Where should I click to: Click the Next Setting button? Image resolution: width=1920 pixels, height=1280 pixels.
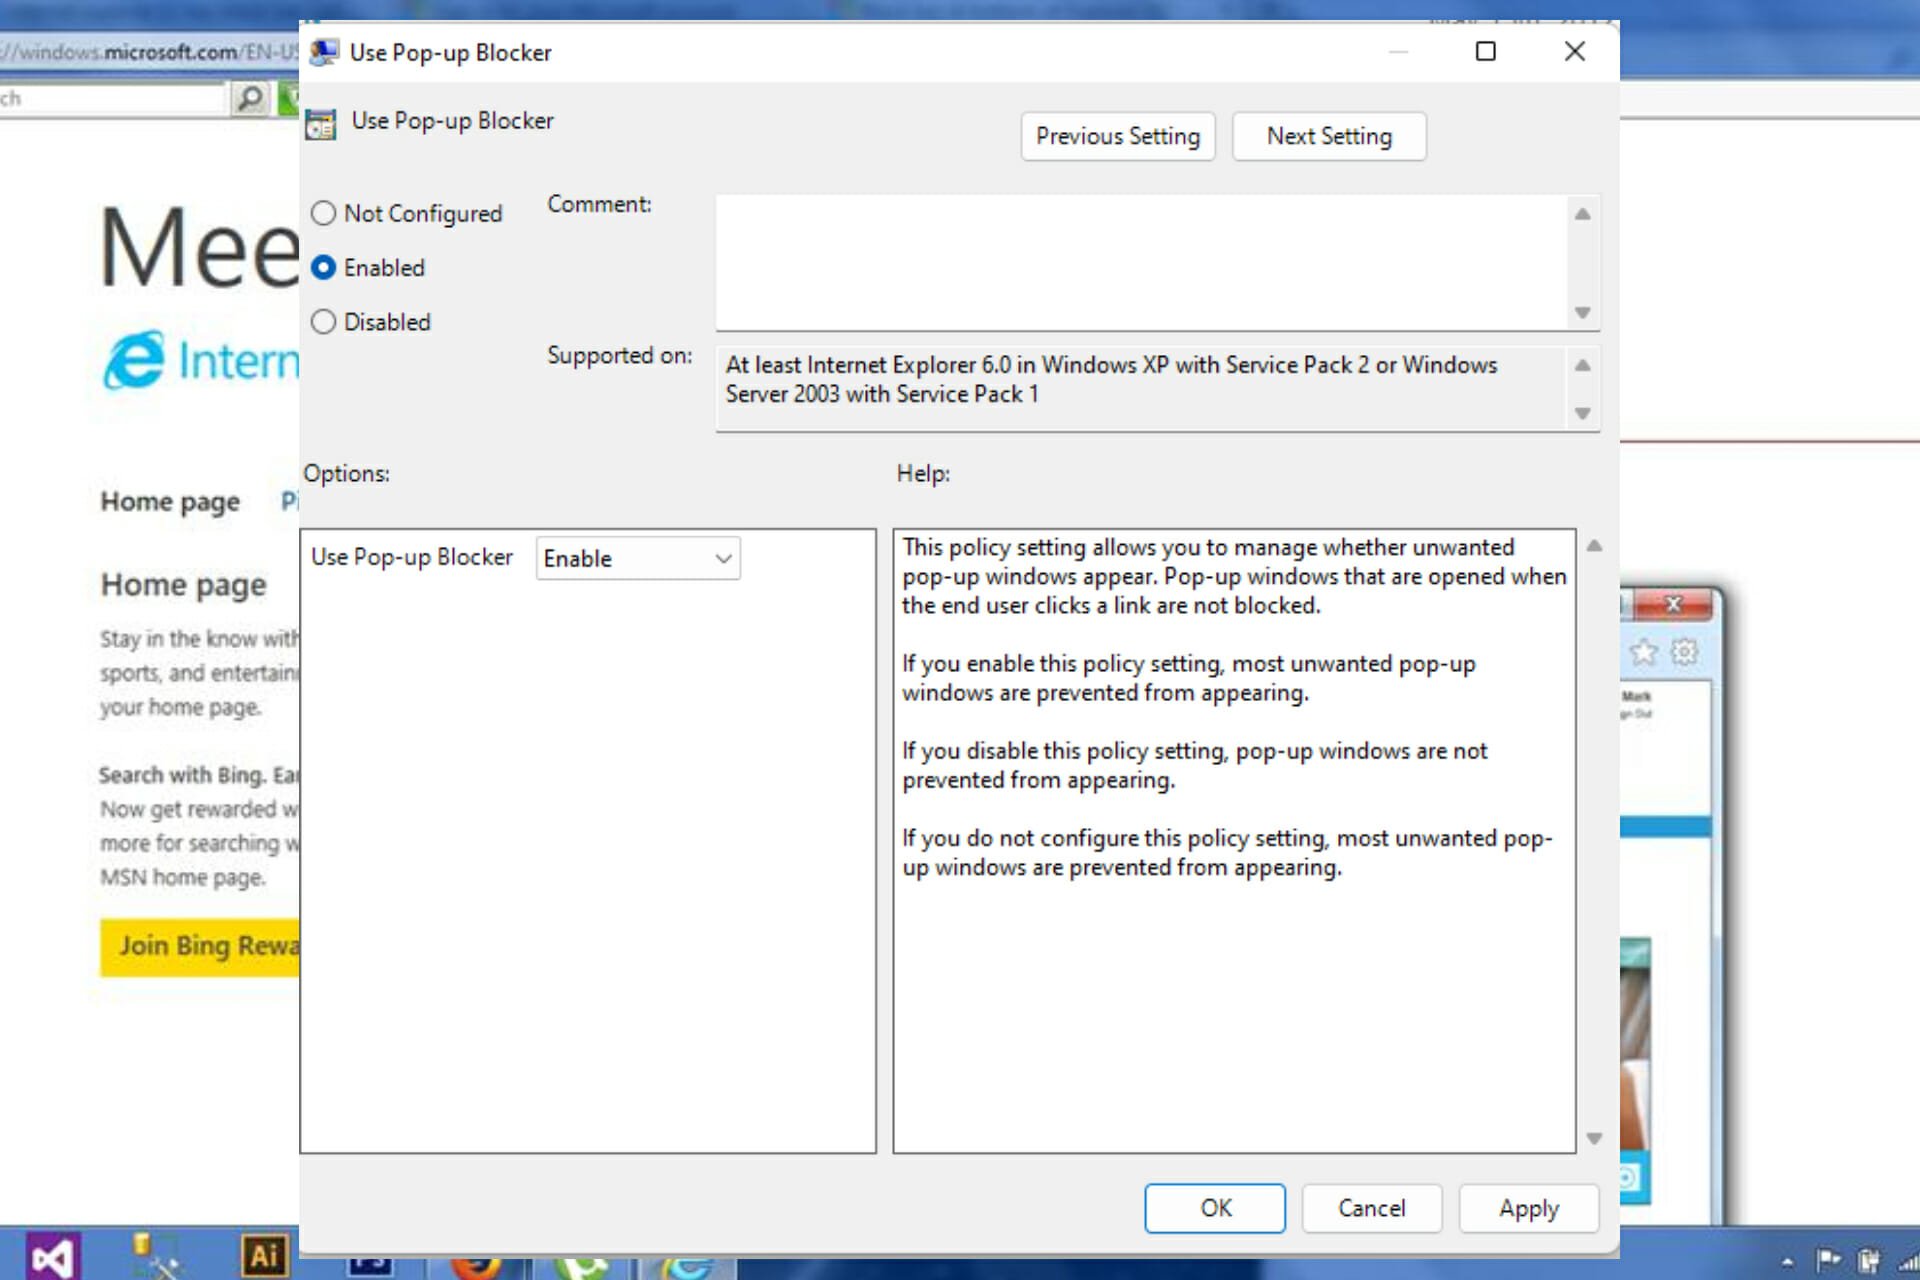tap(1327, 136)
